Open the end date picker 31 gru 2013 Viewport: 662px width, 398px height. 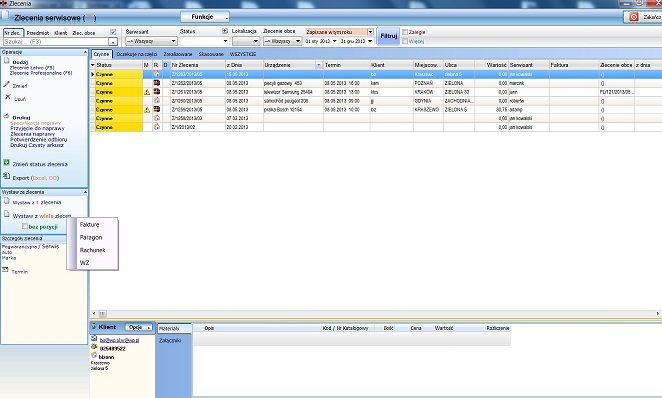click(370, 41)
